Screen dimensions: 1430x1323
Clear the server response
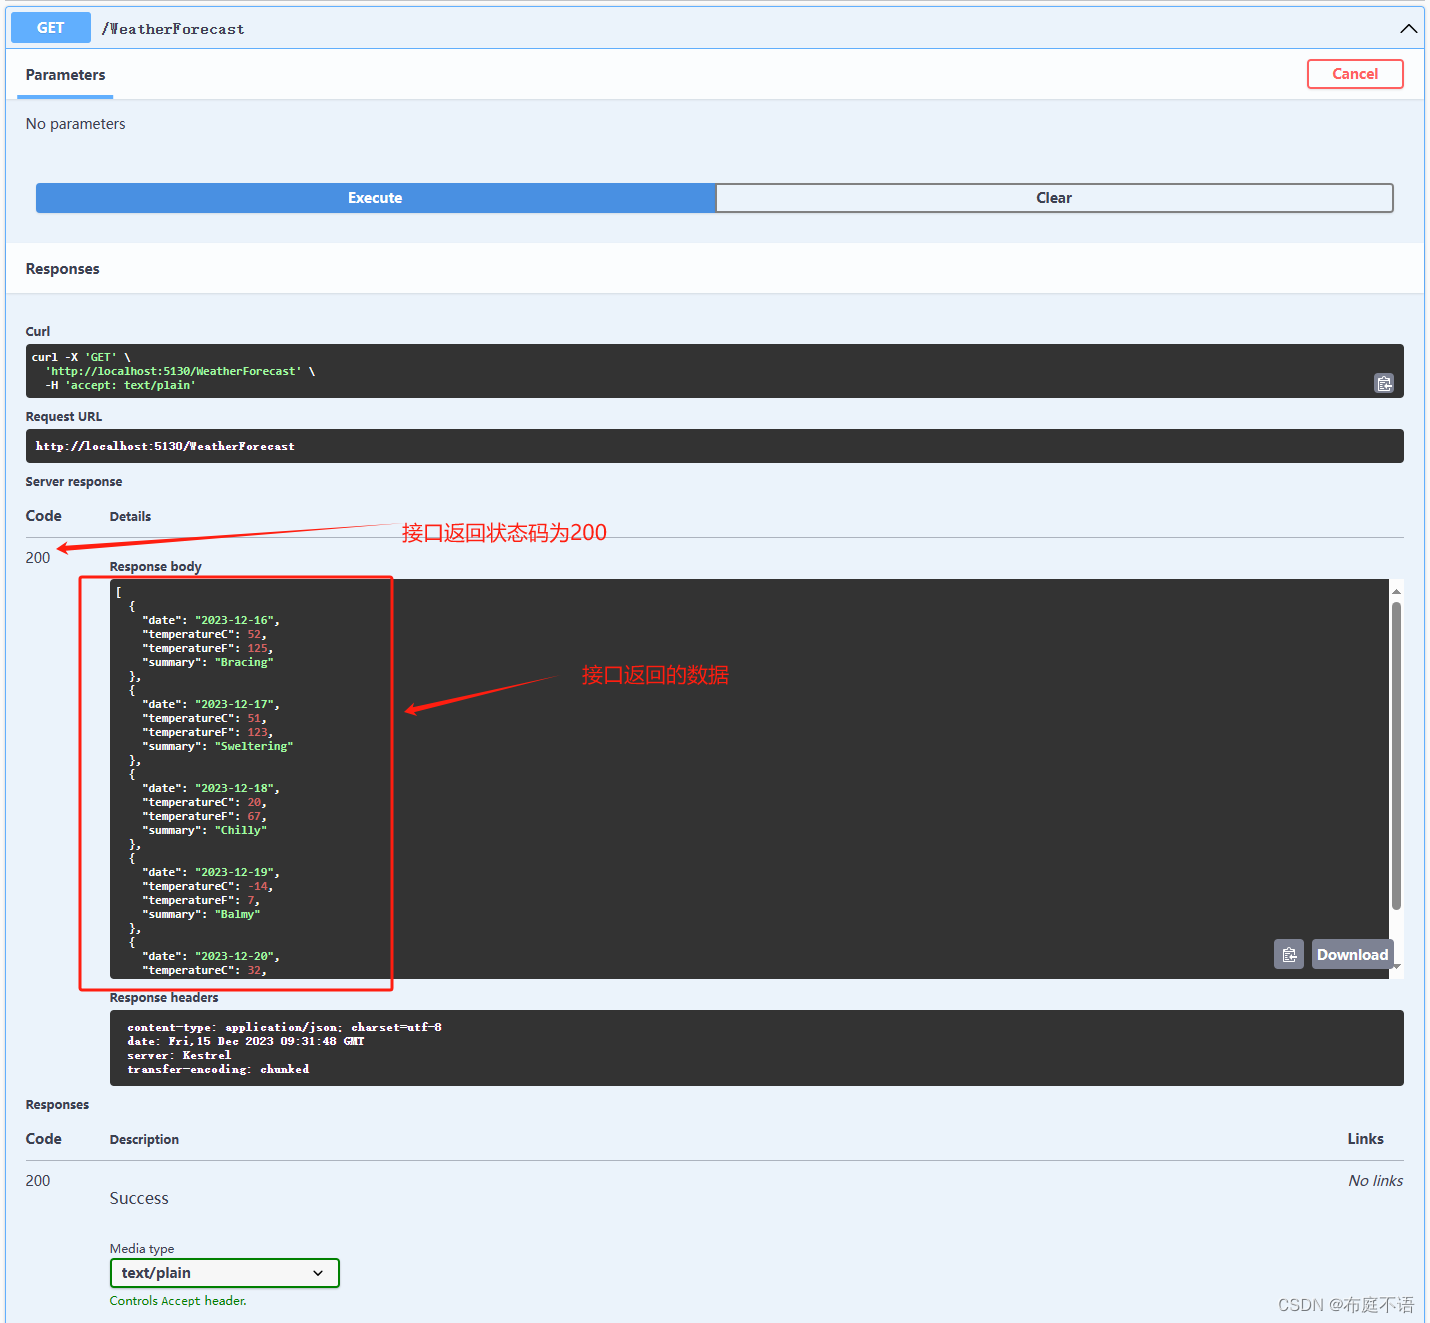pos(1053,197)
